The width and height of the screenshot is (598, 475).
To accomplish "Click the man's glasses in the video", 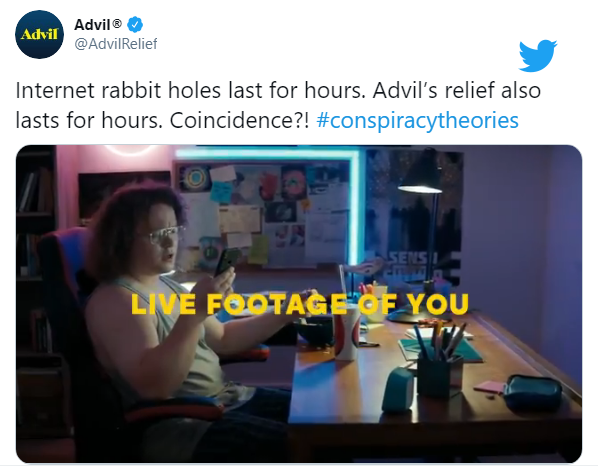I will (x=164, y=235).
